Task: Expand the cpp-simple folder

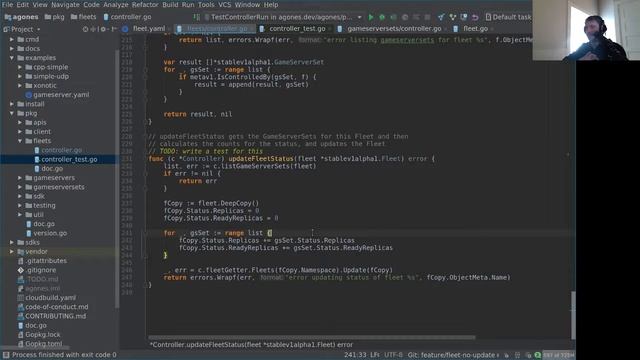Action: pos(20,67)
